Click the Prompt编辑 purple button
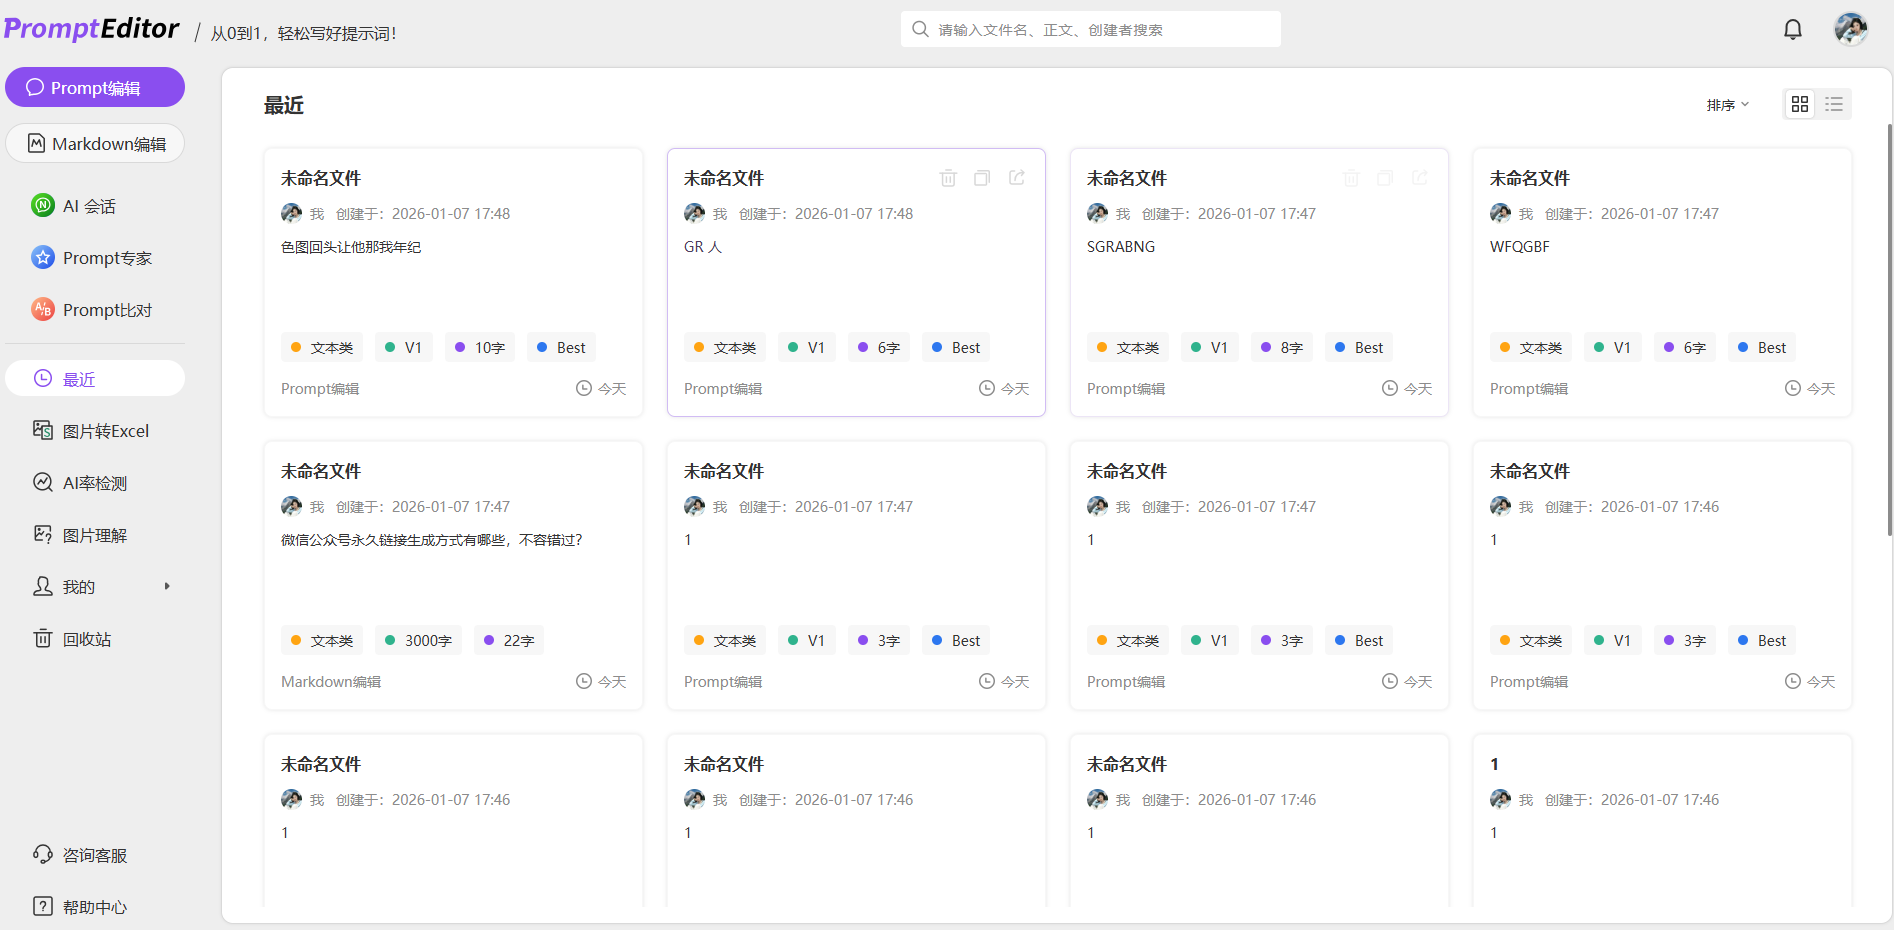The width and height of the screenshot is (1894, 930). click(x=95, y=87)
